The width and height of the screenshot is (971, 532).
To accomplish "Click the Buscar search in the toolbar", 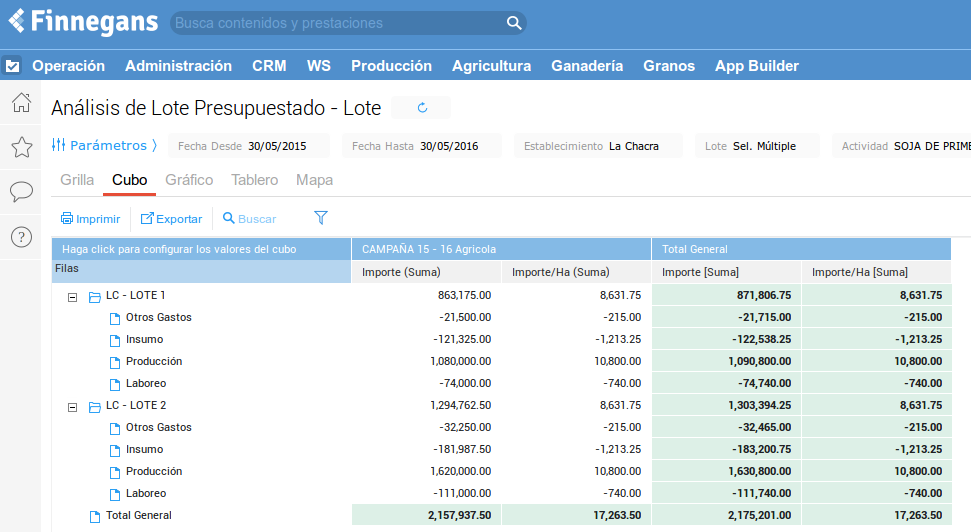I will pyautogui.click(x=249, y=219).
